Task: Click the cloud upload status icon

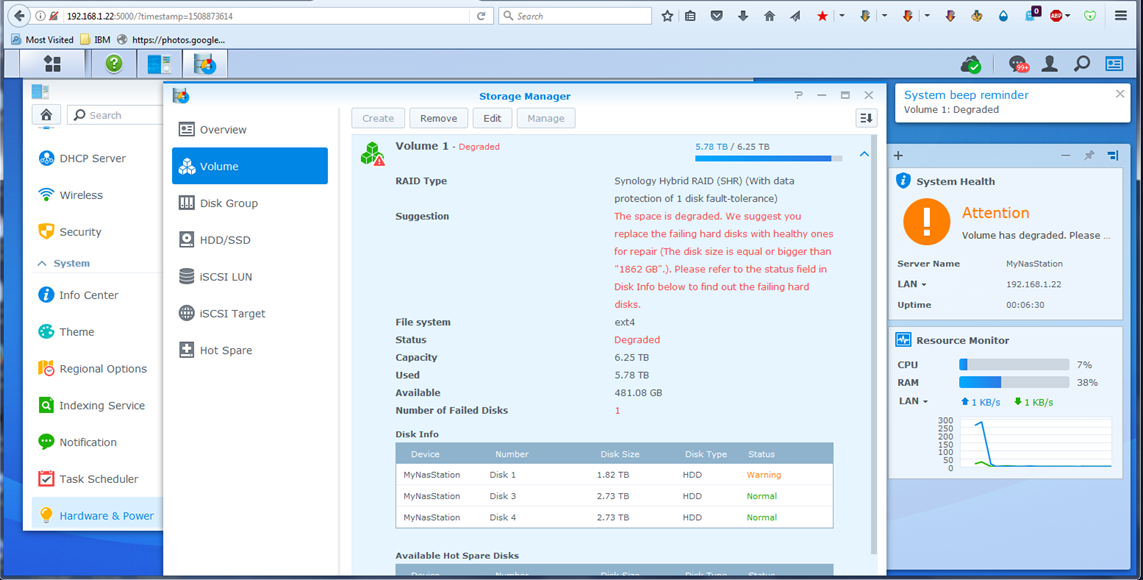Action: click(x=970, y=64)
